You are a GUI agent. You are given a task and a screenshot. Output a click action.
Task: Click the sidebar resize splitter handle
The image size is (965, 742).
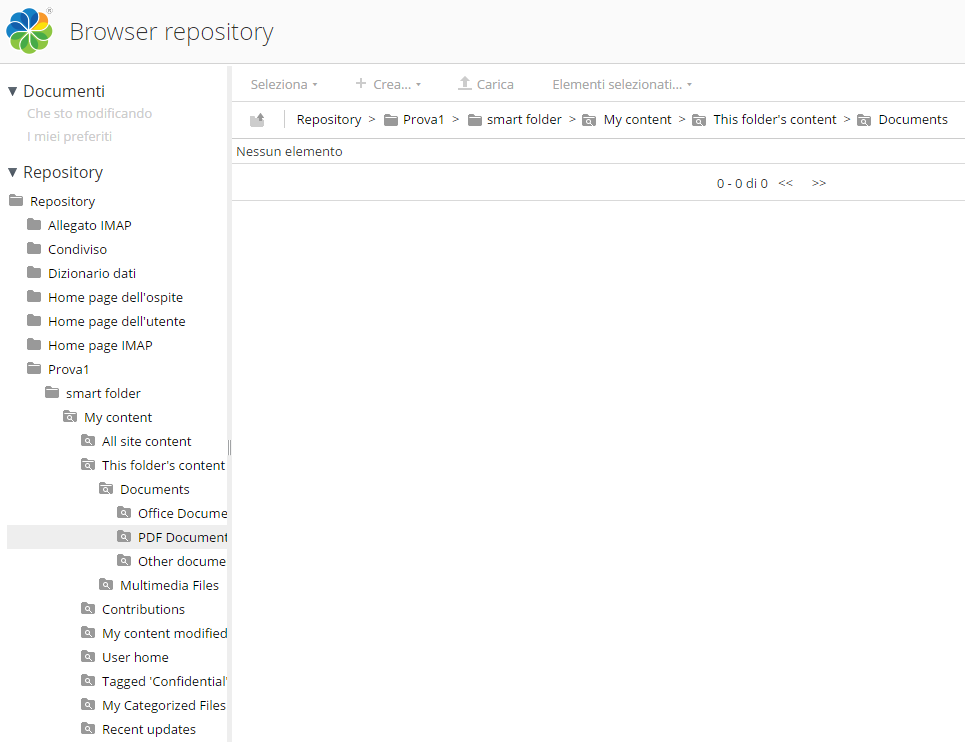tap(230, 447)
